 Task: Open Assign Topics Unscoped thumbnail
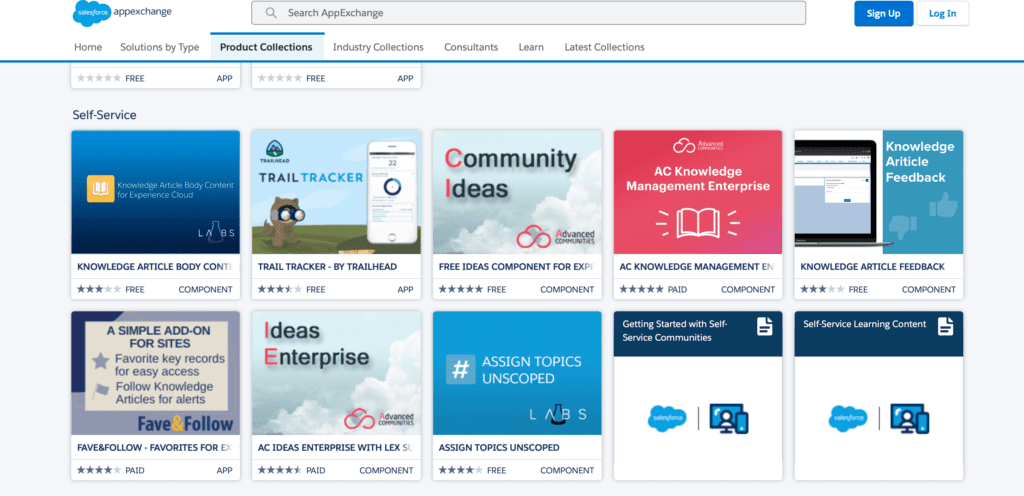[x=517, y=373]
